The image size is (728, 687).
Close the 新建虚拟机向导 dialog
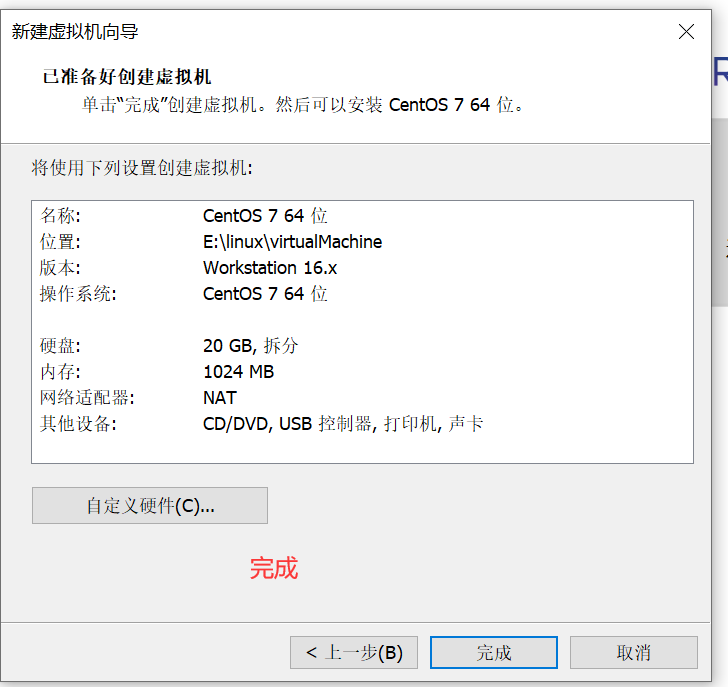(686, 32)
